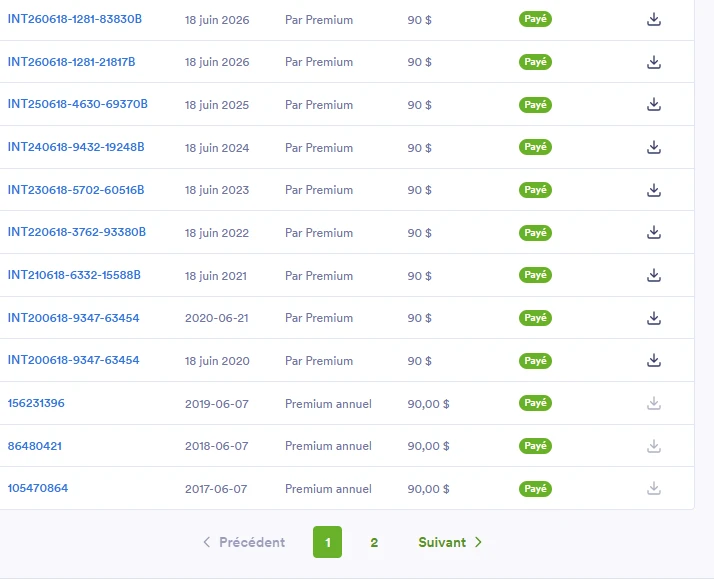Go to next page with Suivant
The width and height of the screenshot is (714, 579).
(450, 542)
